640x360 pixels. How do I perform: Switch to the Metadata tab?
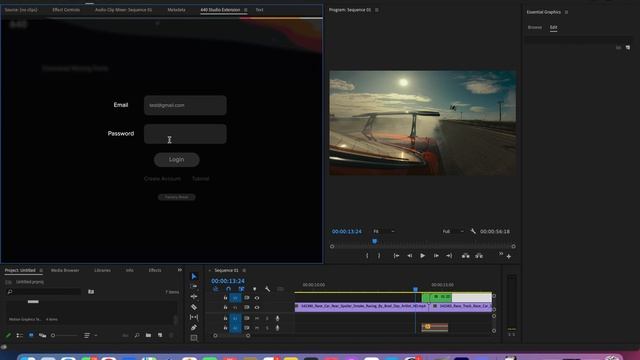176,10
